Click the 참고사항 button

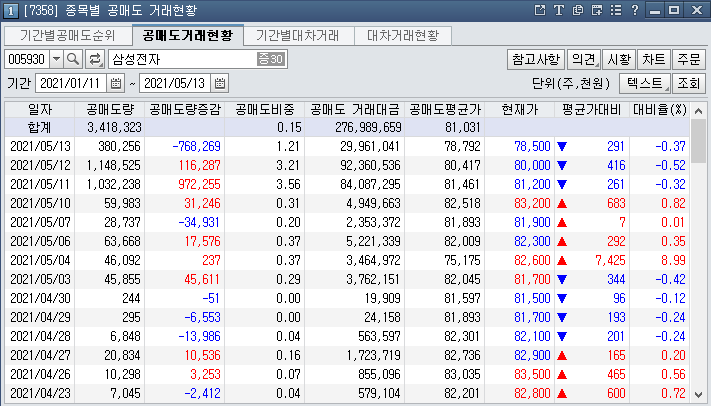536,59
